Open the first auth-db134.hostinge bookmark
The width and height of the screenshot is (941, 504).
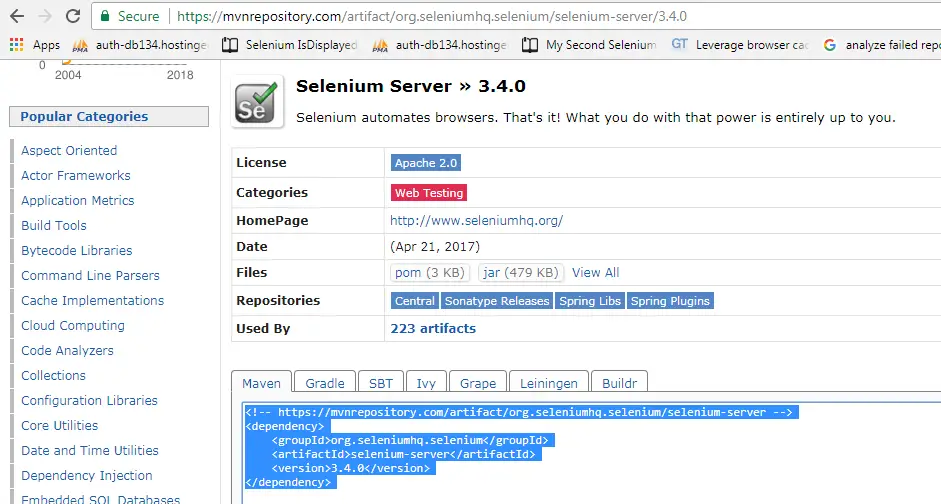pyautogui.click(x=140, y=45)
